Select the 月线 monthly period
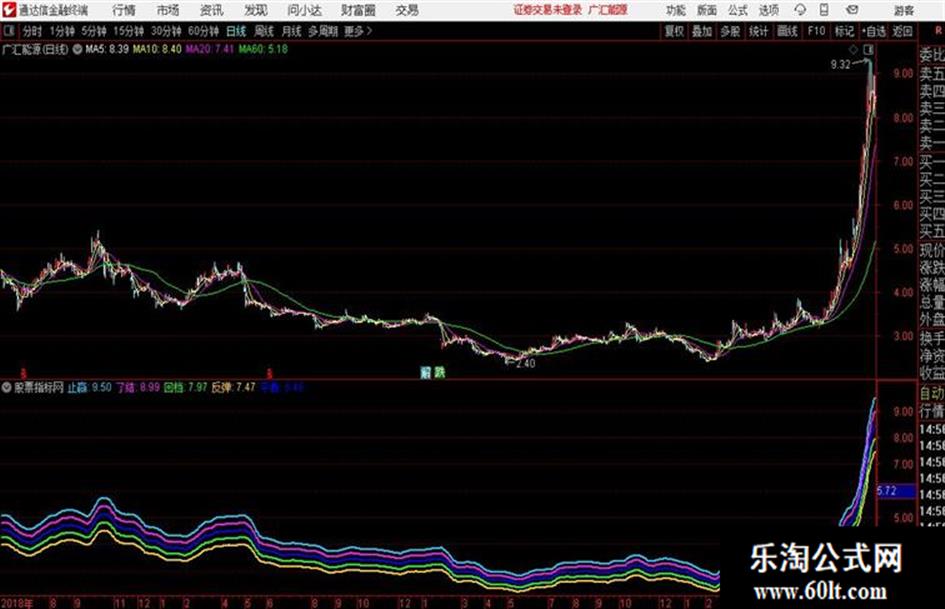This screenshot has width=945, height=609. [291, 31]
